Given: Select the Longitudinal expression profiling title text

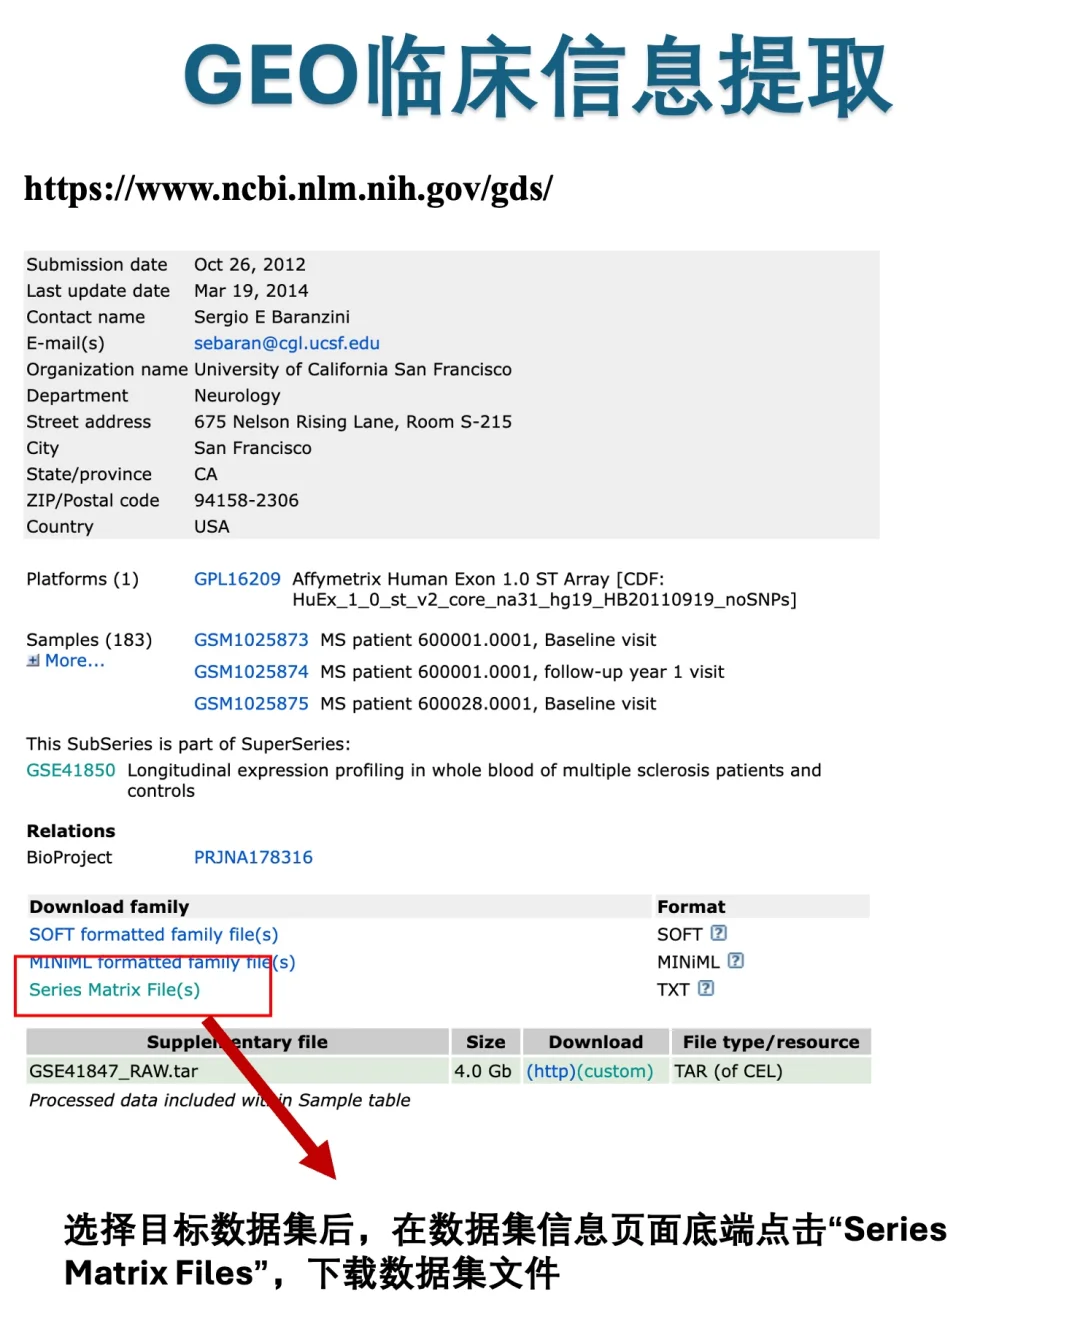Looking at the screenshot, I should click(x=474, y=780).
